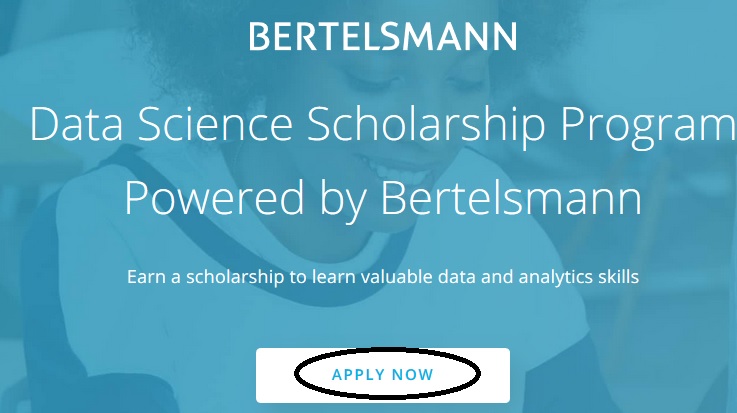737x413 pixels.
Task: Click the word 'Science' in the heading
Action: (x=215, y=124)
